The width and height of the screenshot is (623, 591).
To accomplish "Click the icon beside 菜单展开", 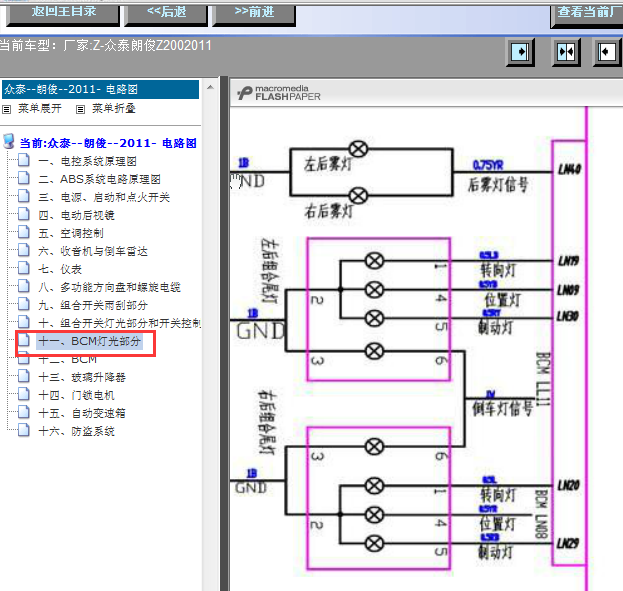I will click(6, 109).
